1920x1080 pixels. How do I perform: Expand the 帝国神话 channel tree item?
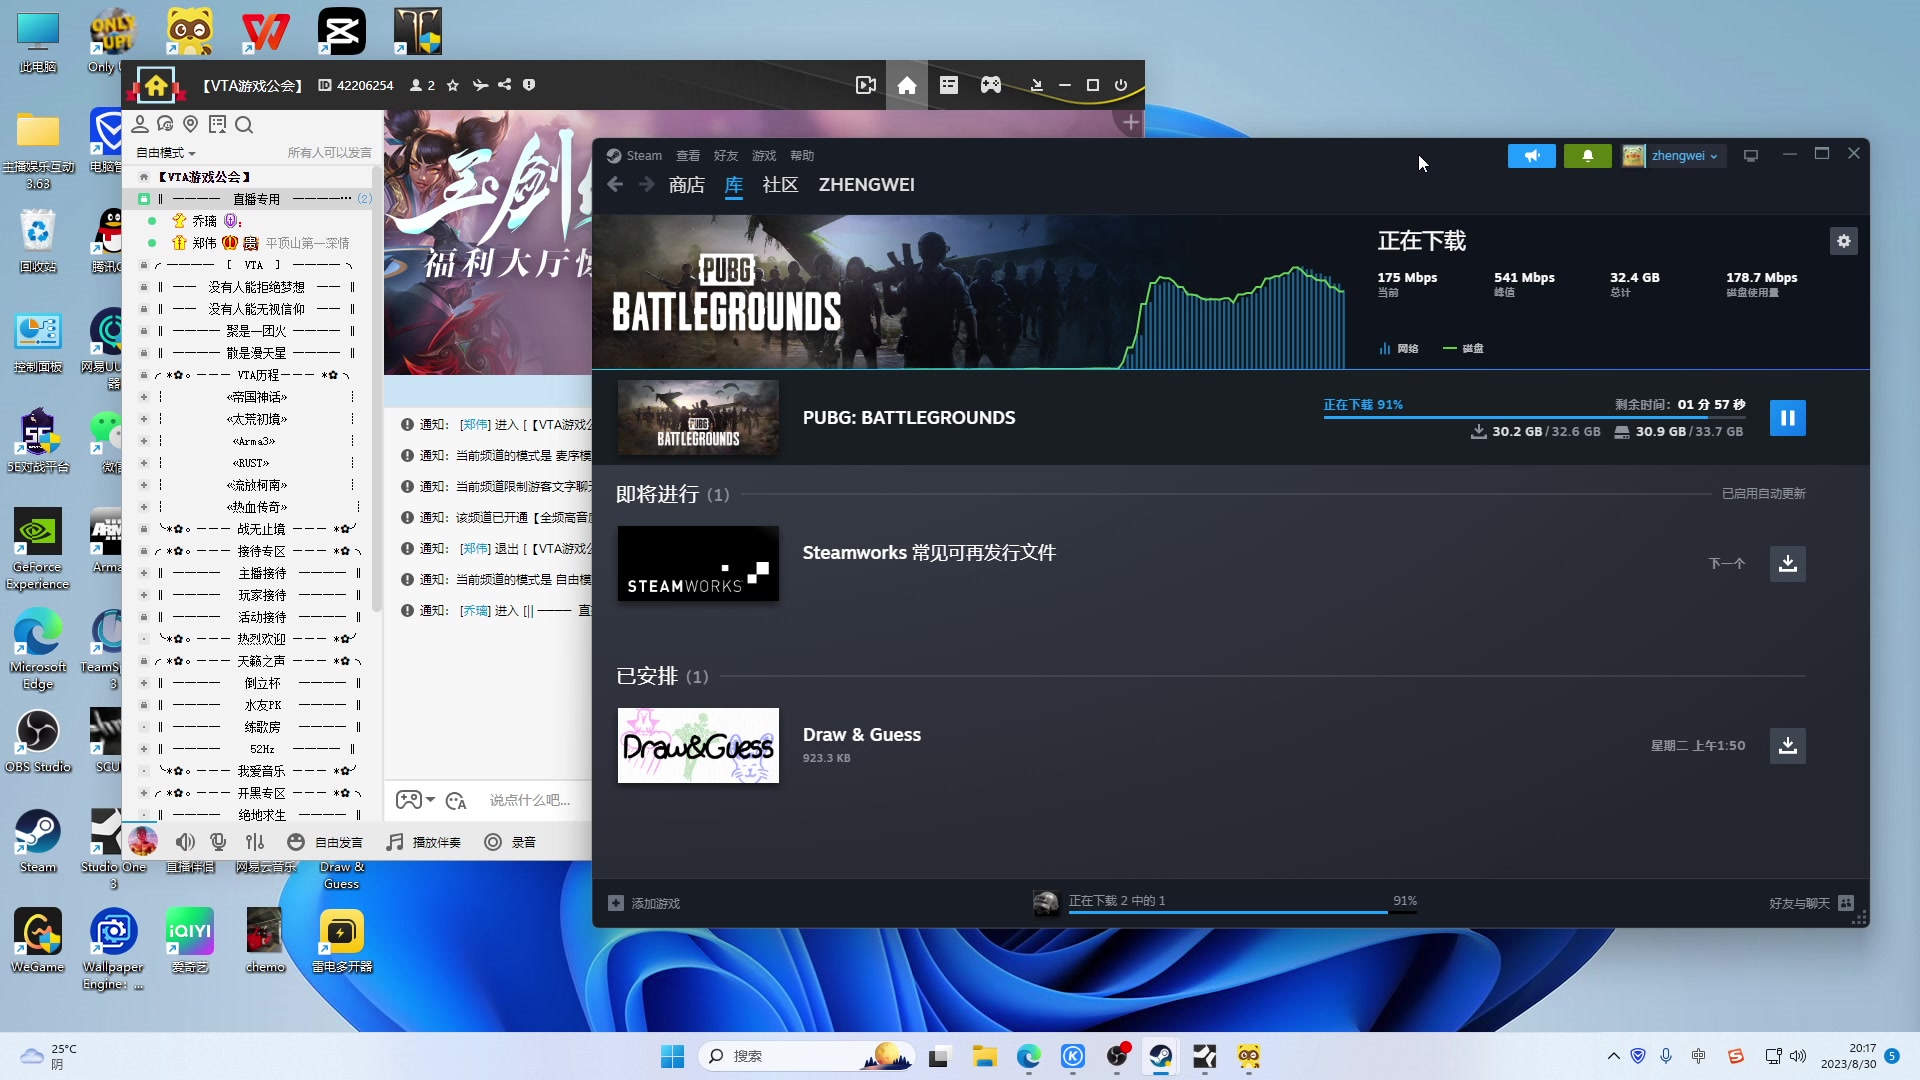pos(144,397)
